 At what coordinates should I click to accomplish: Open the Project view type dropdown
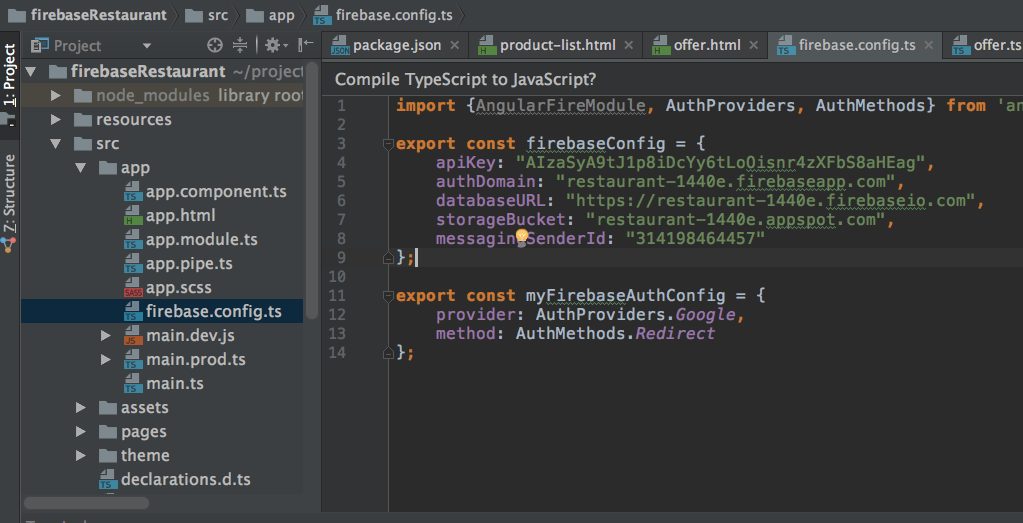146,46
